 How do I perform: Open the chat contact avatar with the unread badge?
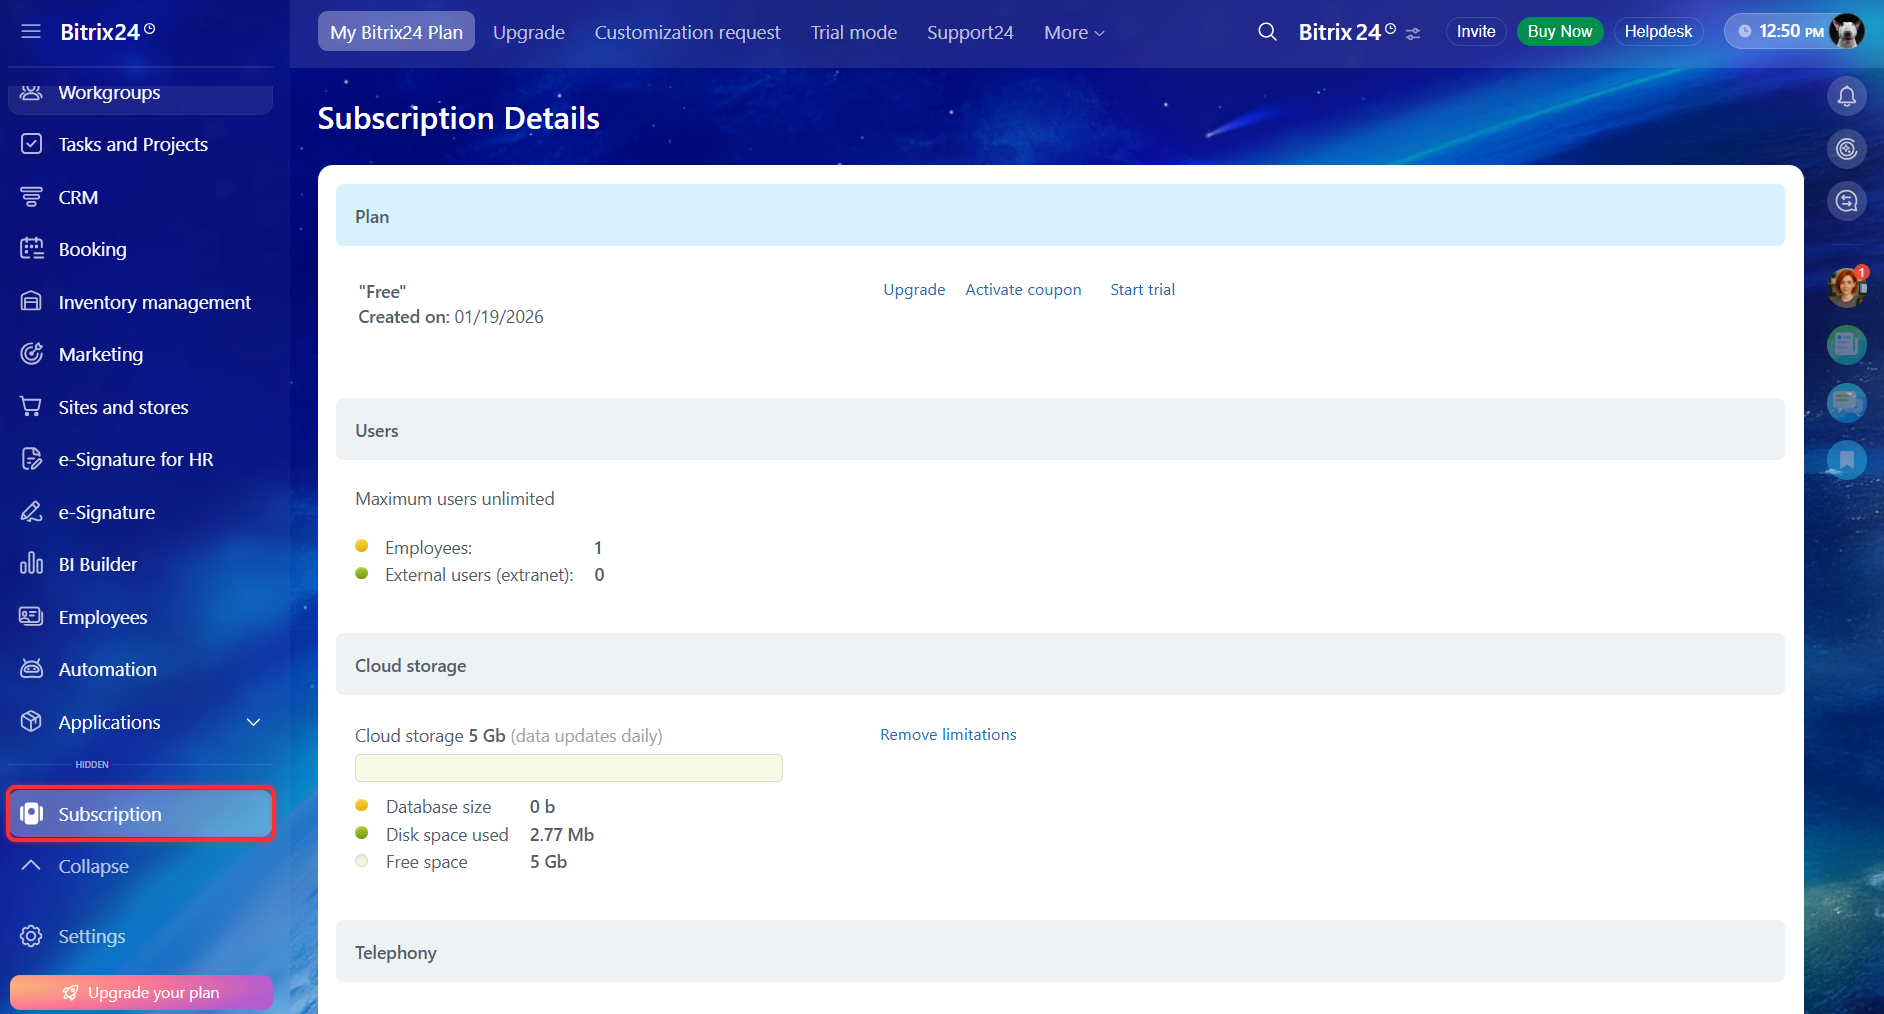click(x=1845, y=288)
